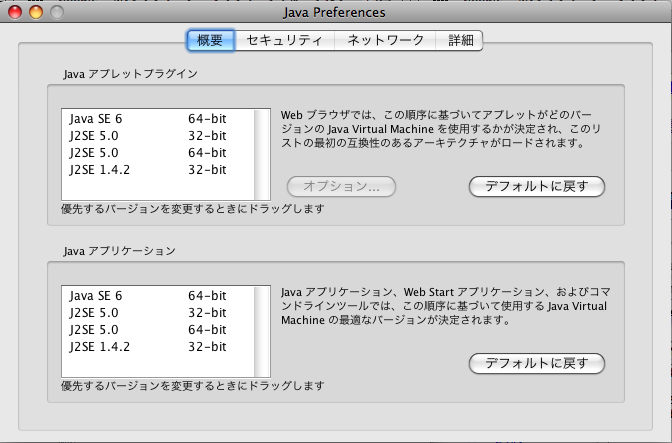Open the 詳細 tab
The image size is (672, 443).
pyautogui.click(x=459, y=41)
